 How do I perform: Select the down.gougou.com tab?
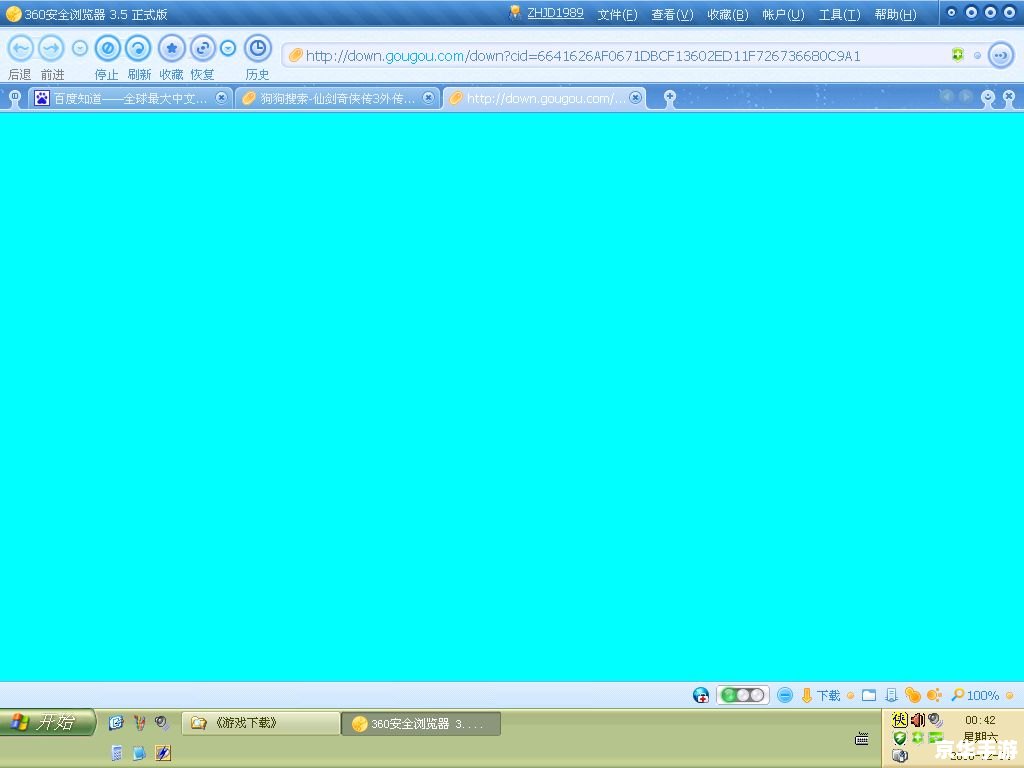(x=545, y=99)
